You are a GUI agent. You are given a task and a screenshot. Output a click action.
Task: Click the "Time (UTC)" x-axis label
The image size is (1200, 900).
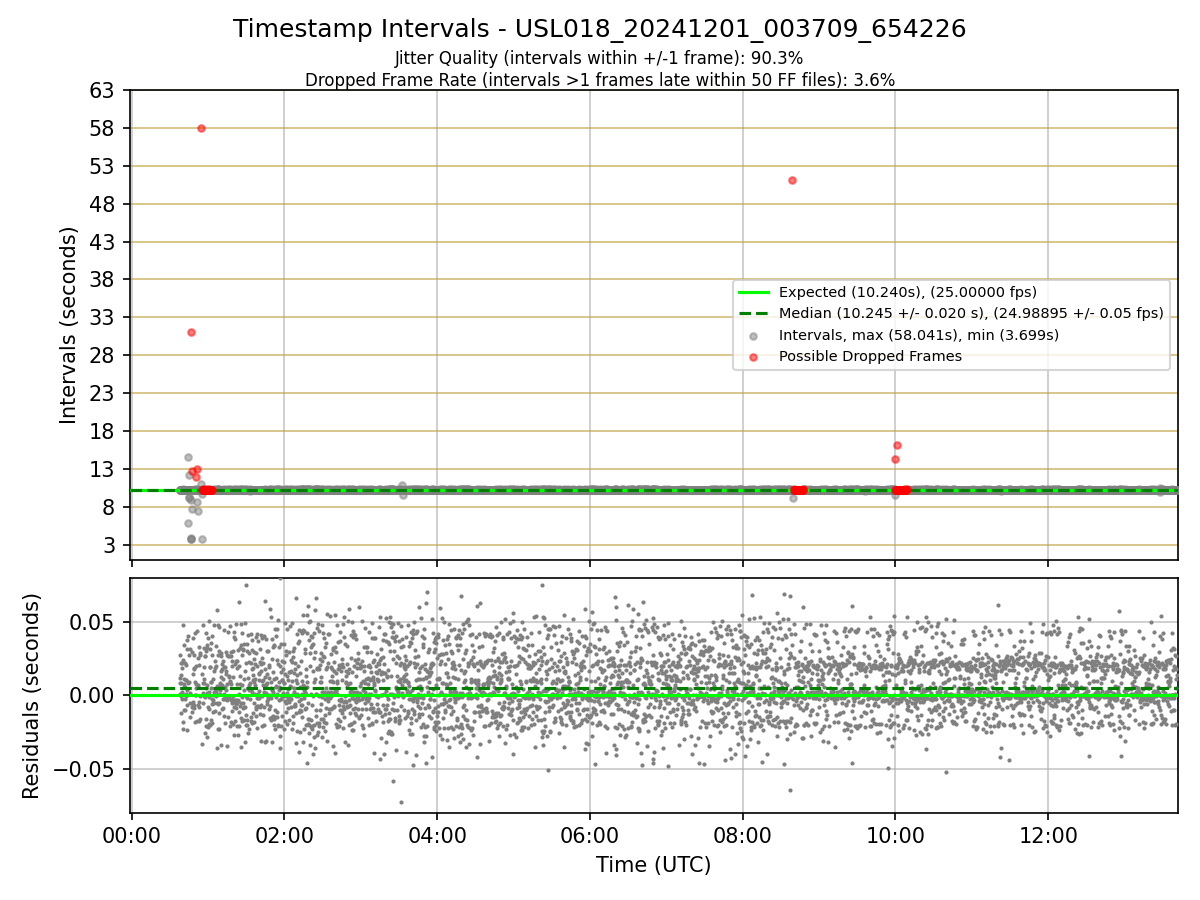[654, 865]
